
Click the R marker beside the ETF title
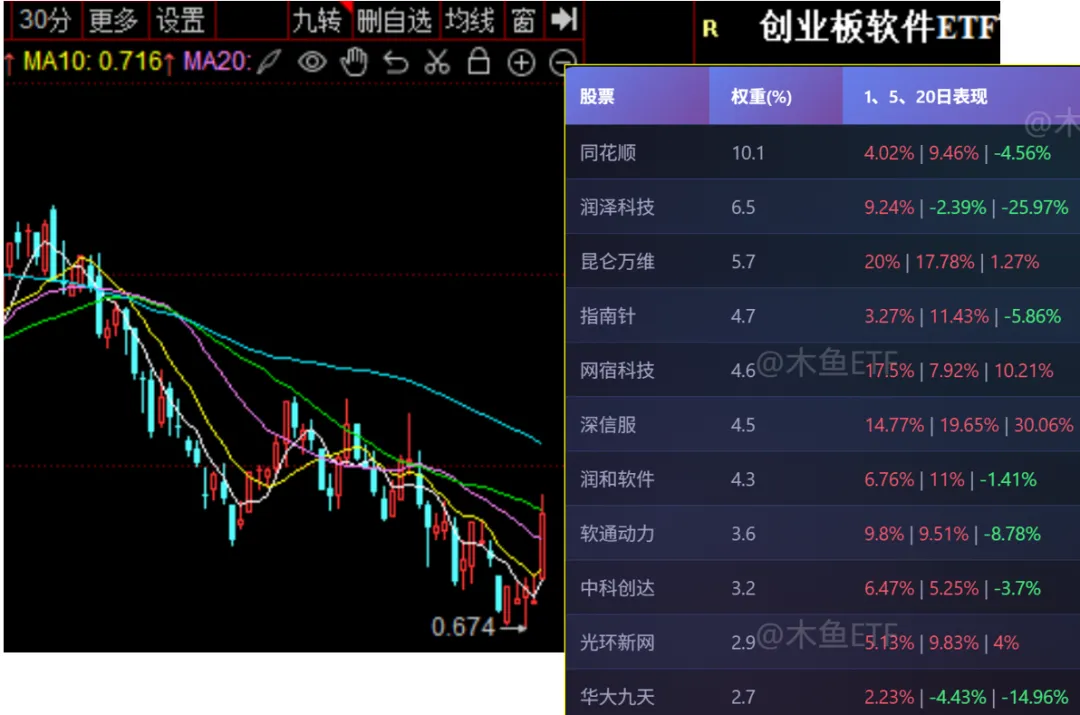[709, 28]
